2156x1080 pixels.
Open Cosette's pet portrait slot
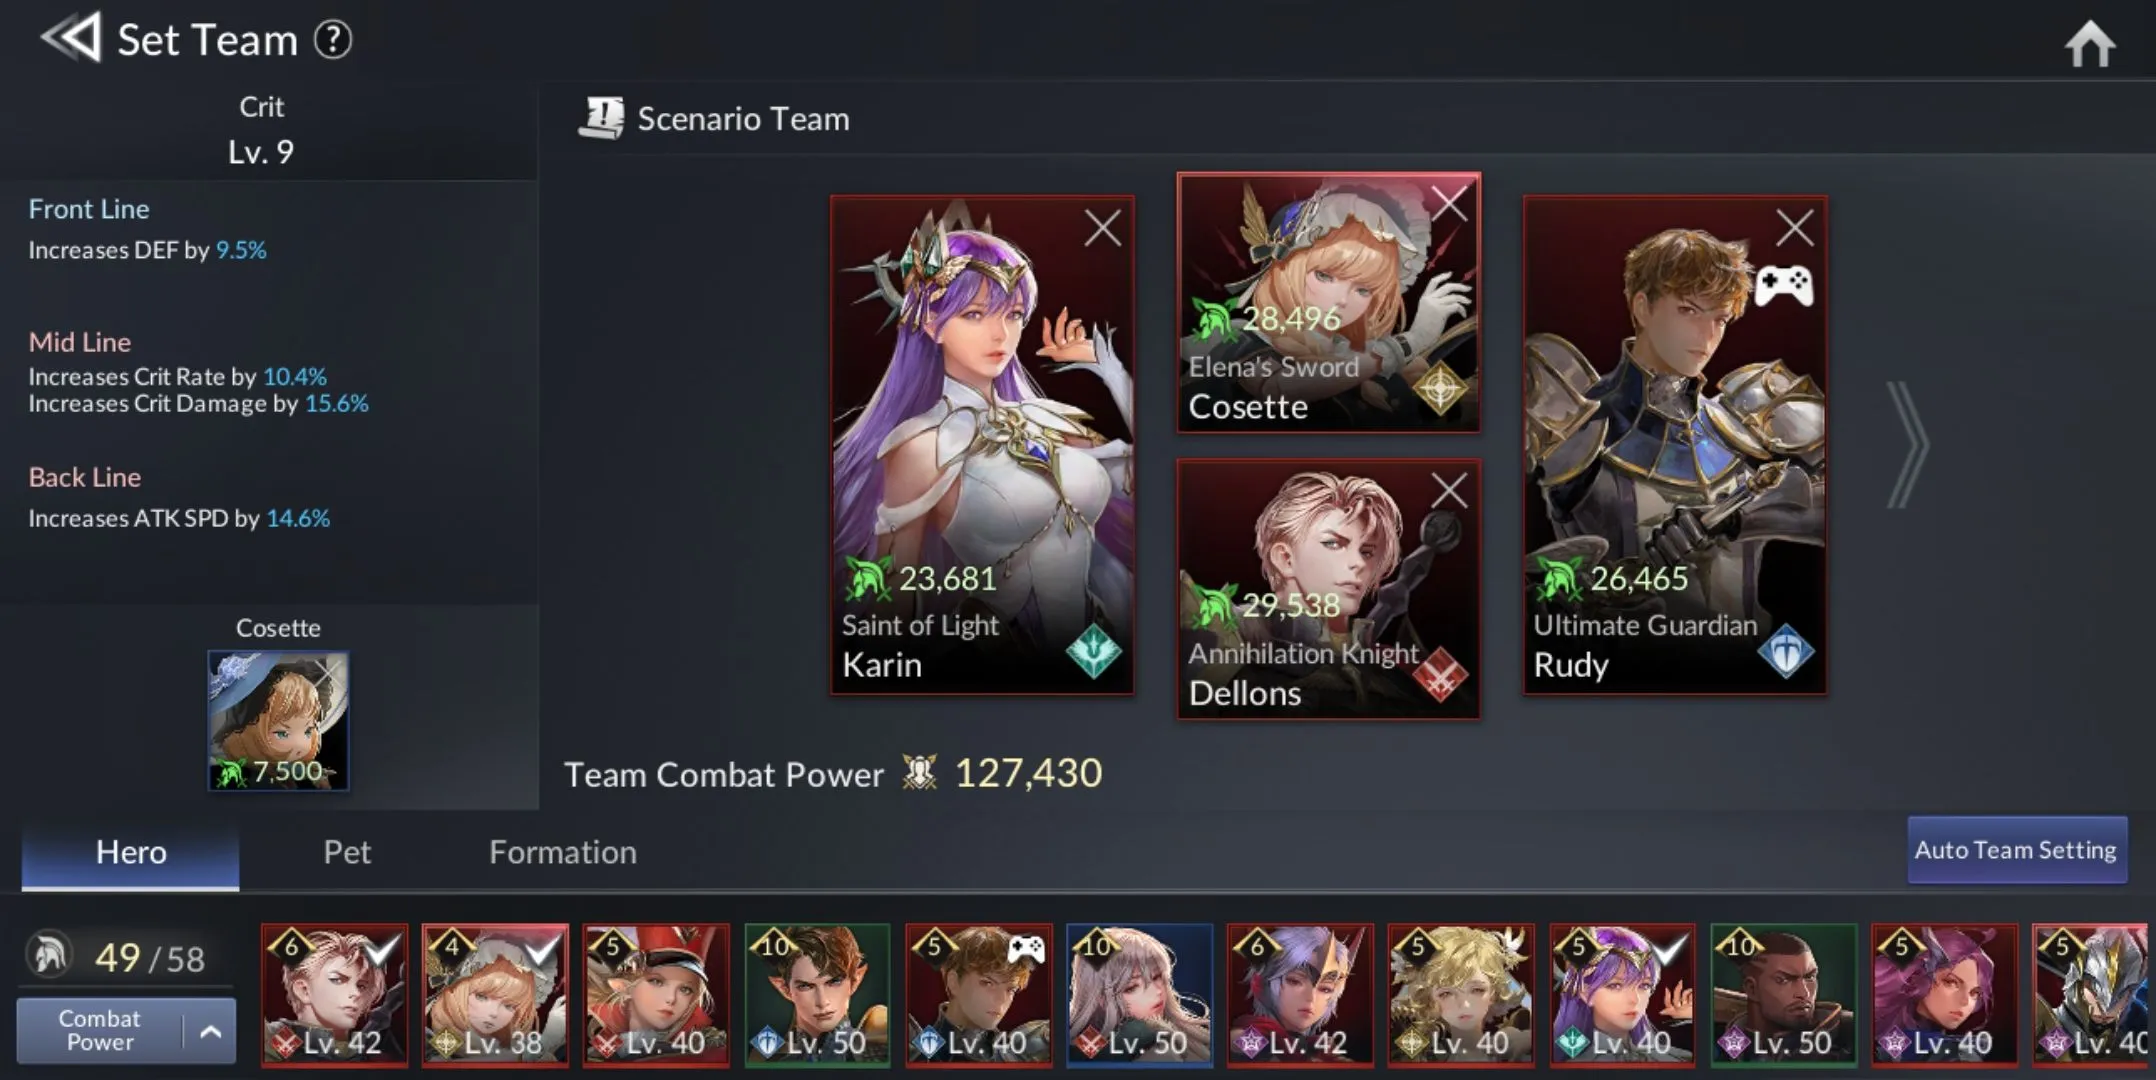(x=278, y=721)
